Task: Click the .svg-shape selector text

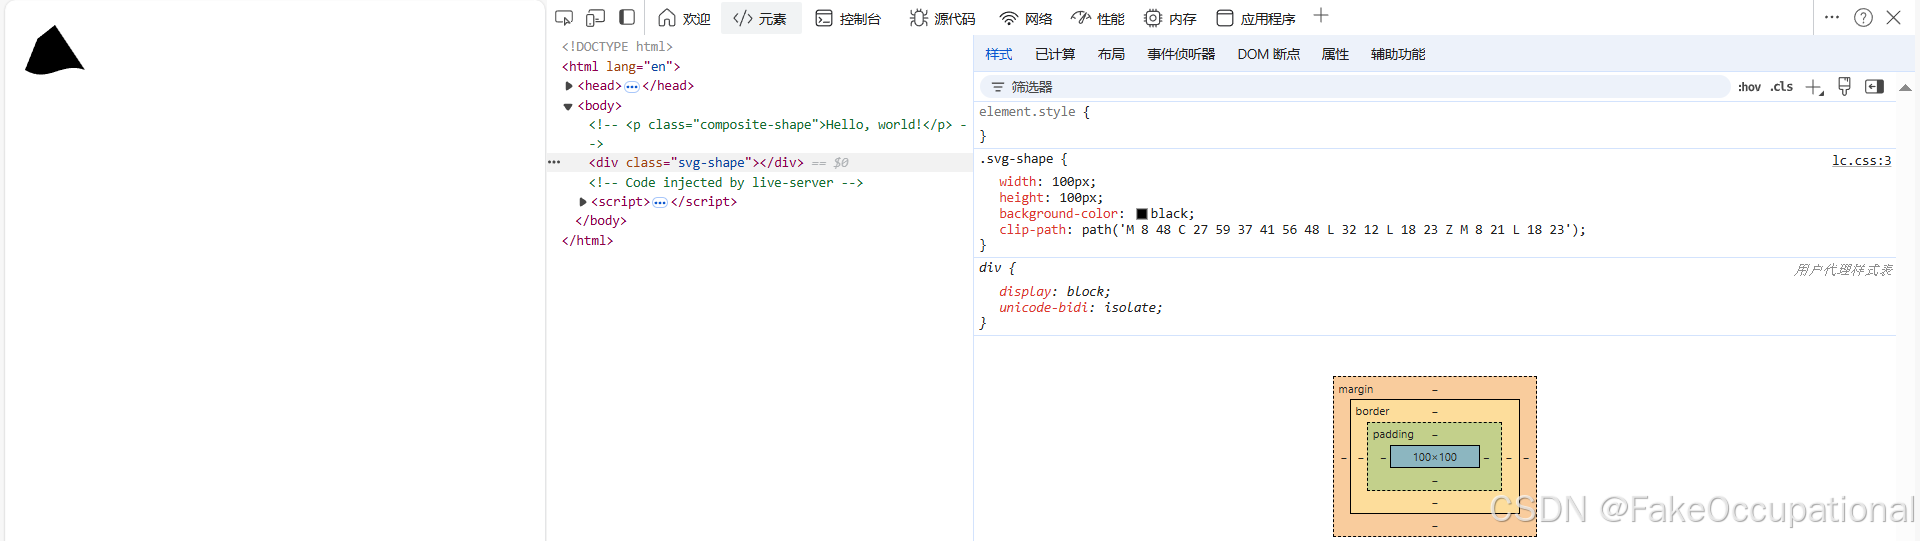Action: (x=1016, y=159)
